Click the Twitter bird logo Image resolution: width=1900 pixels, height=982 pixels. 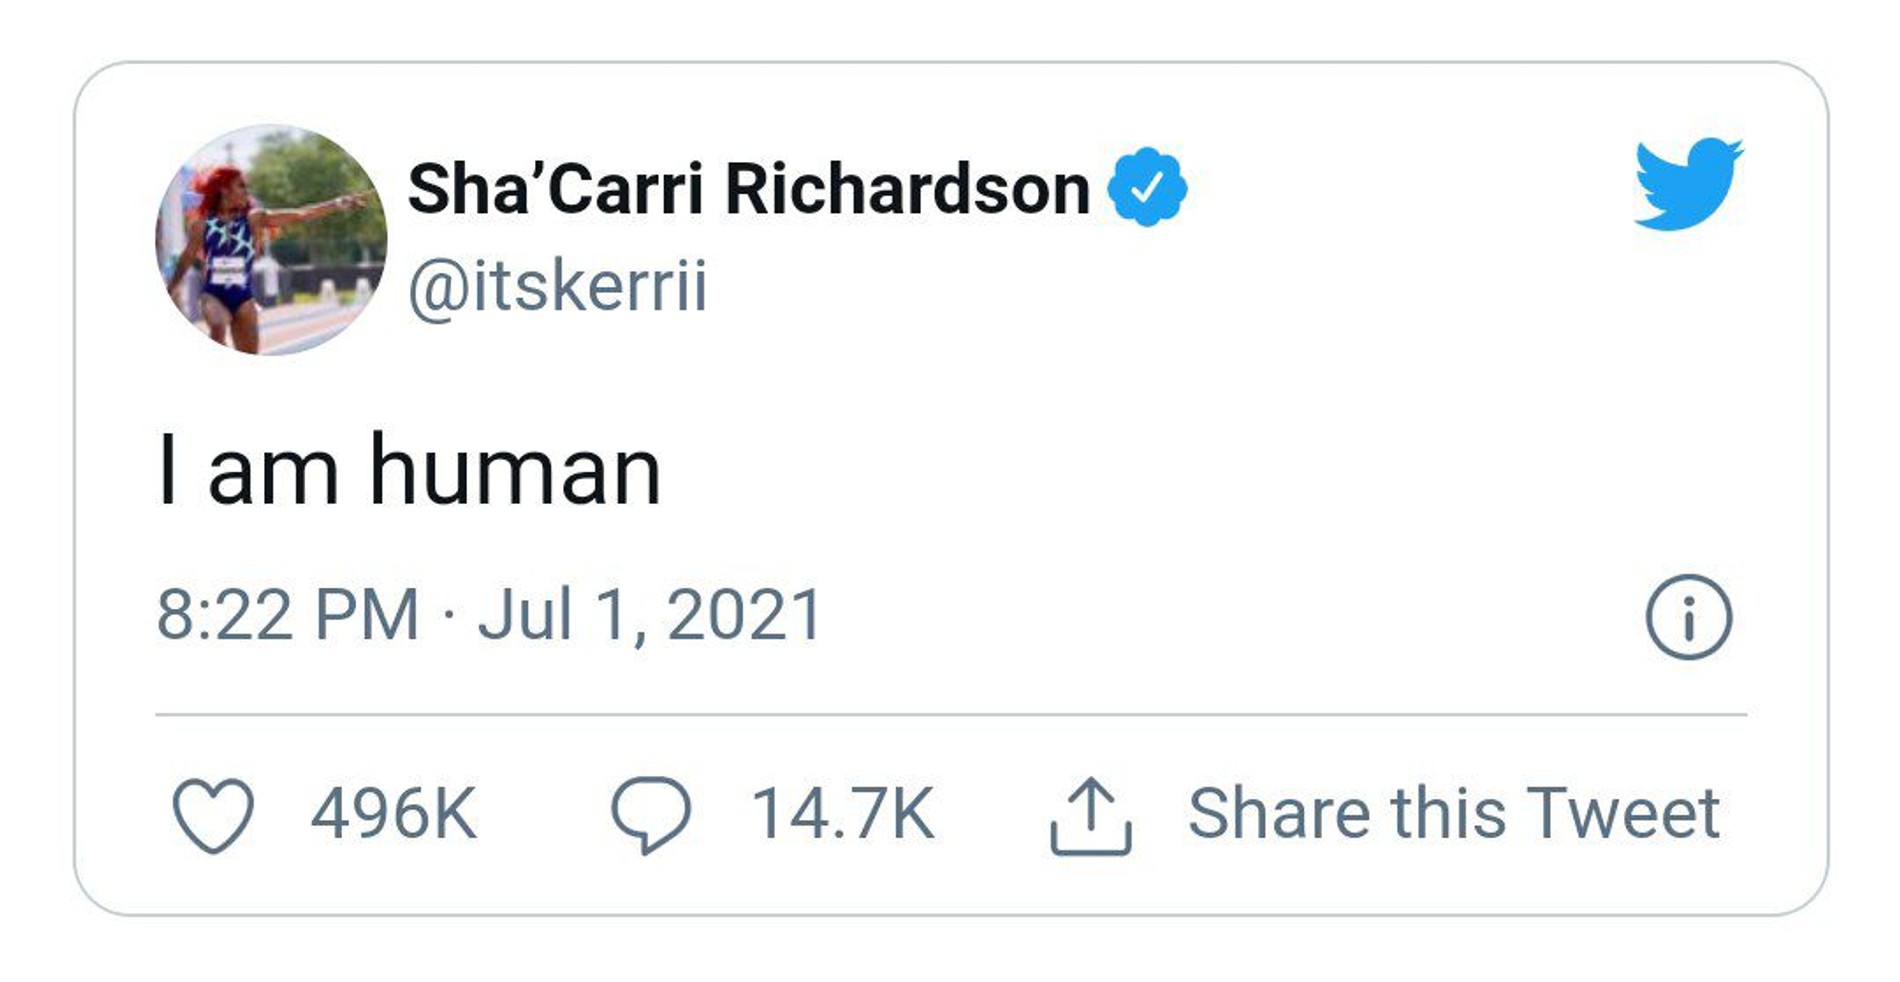(x=1688, y=184)
